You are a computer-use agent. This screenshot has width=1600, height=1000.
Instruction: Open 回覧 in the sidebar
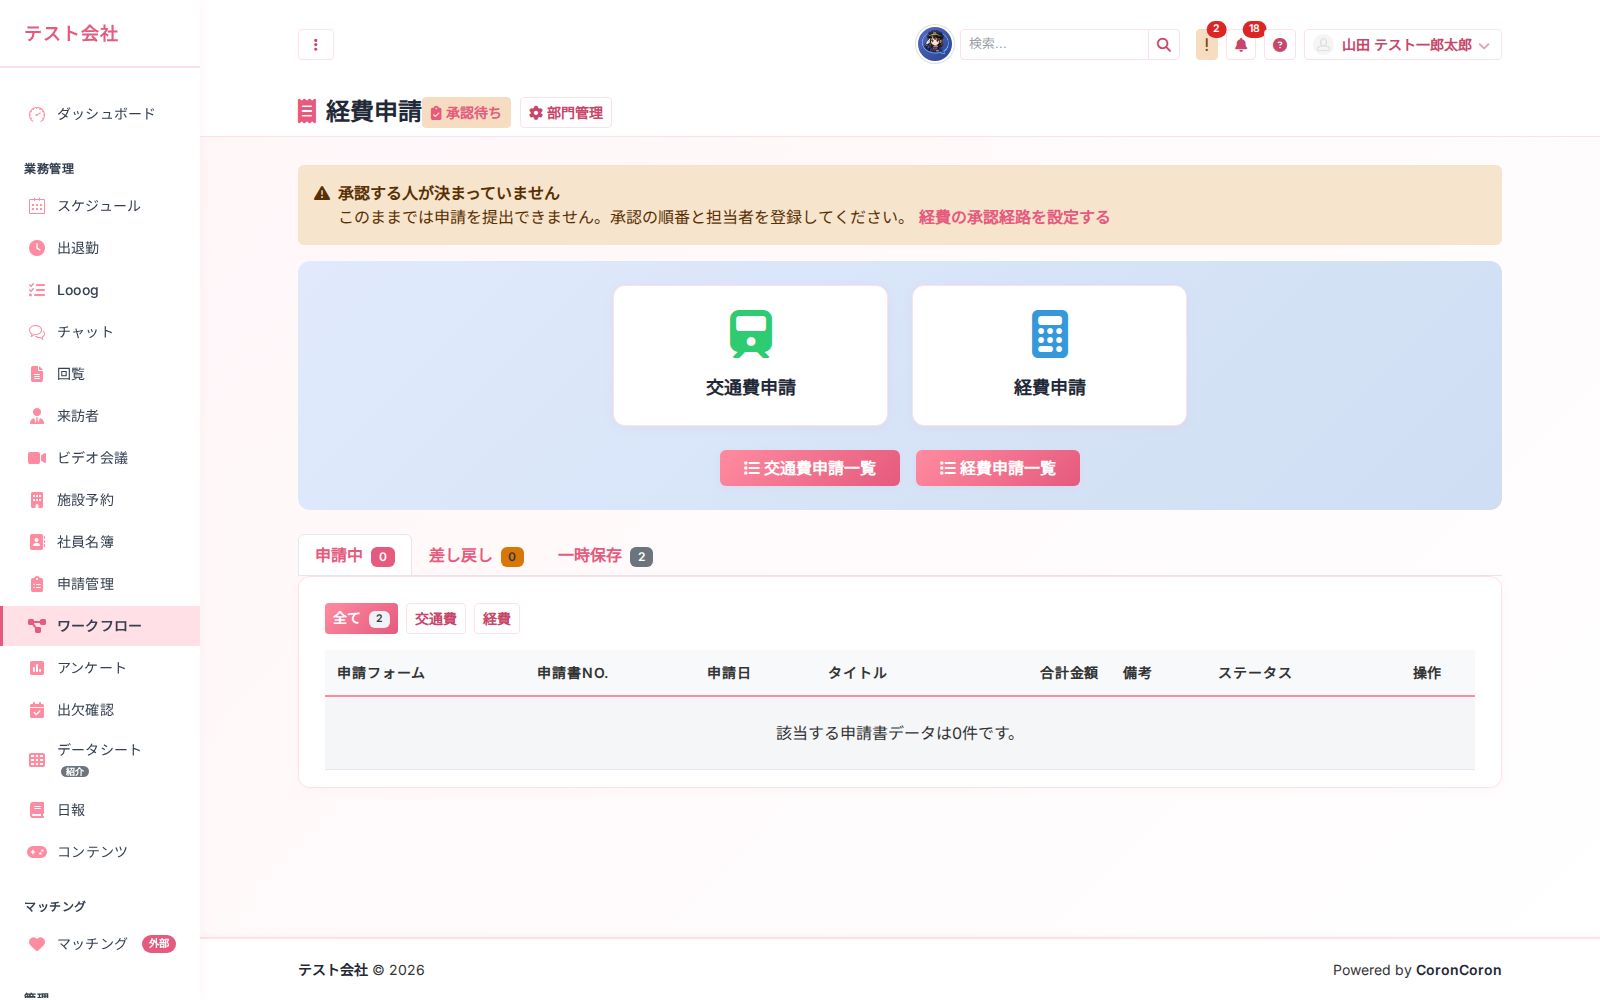[100, 374]
